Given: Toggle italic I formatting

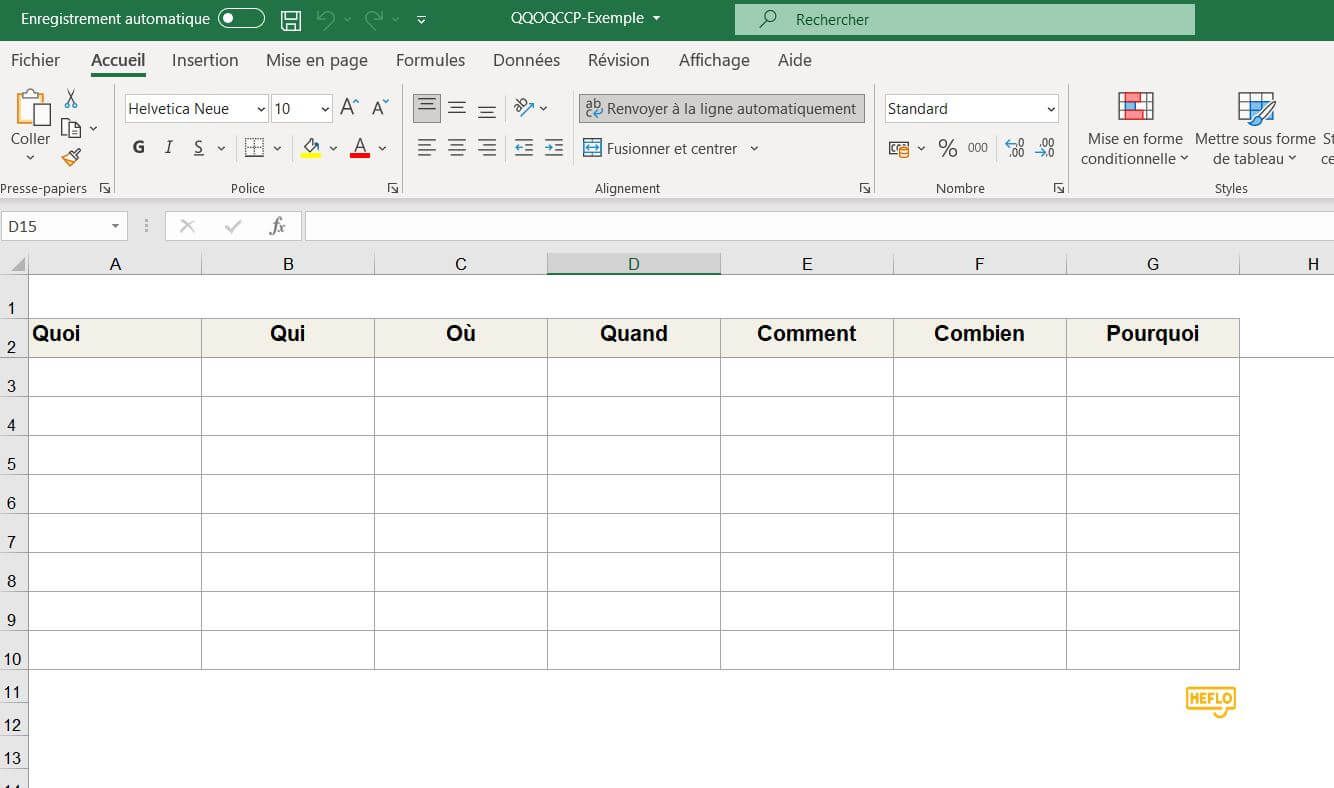Looking at the screenshot, I should (169, 148).
